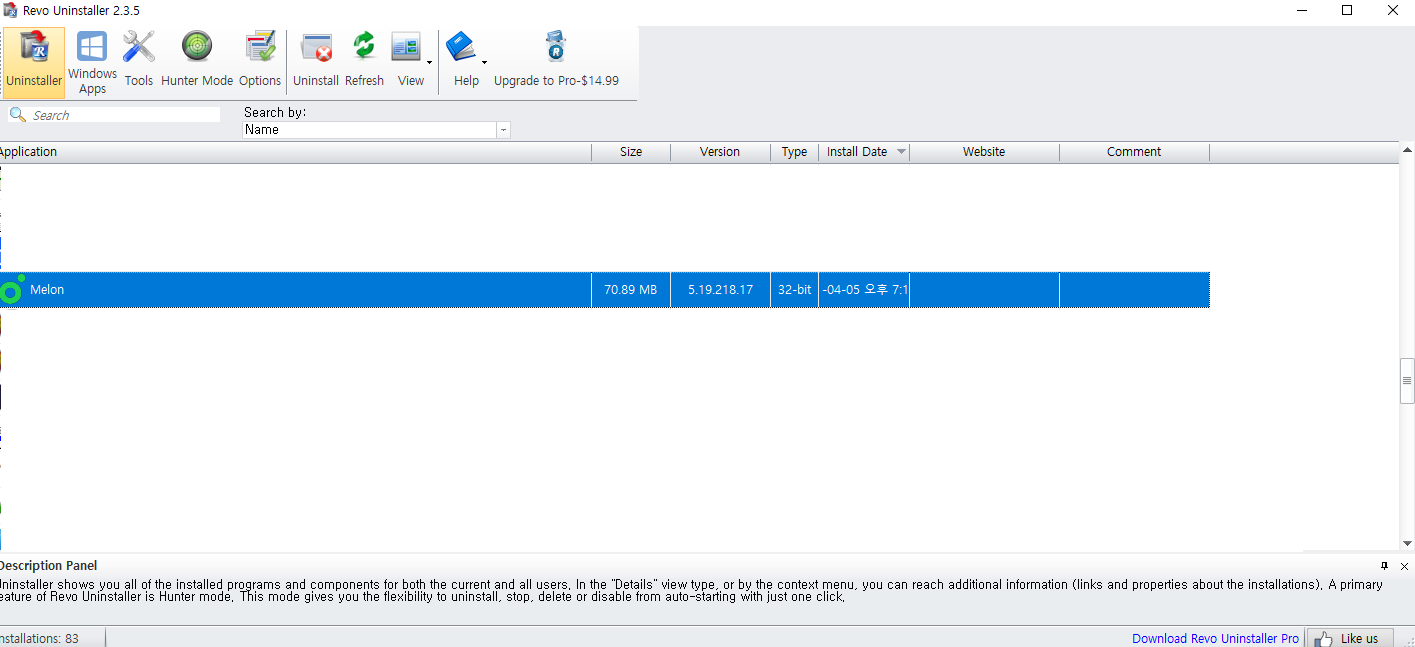Open the Uninstaller section
The image size is (1415, 647).
tap(34, 62)
